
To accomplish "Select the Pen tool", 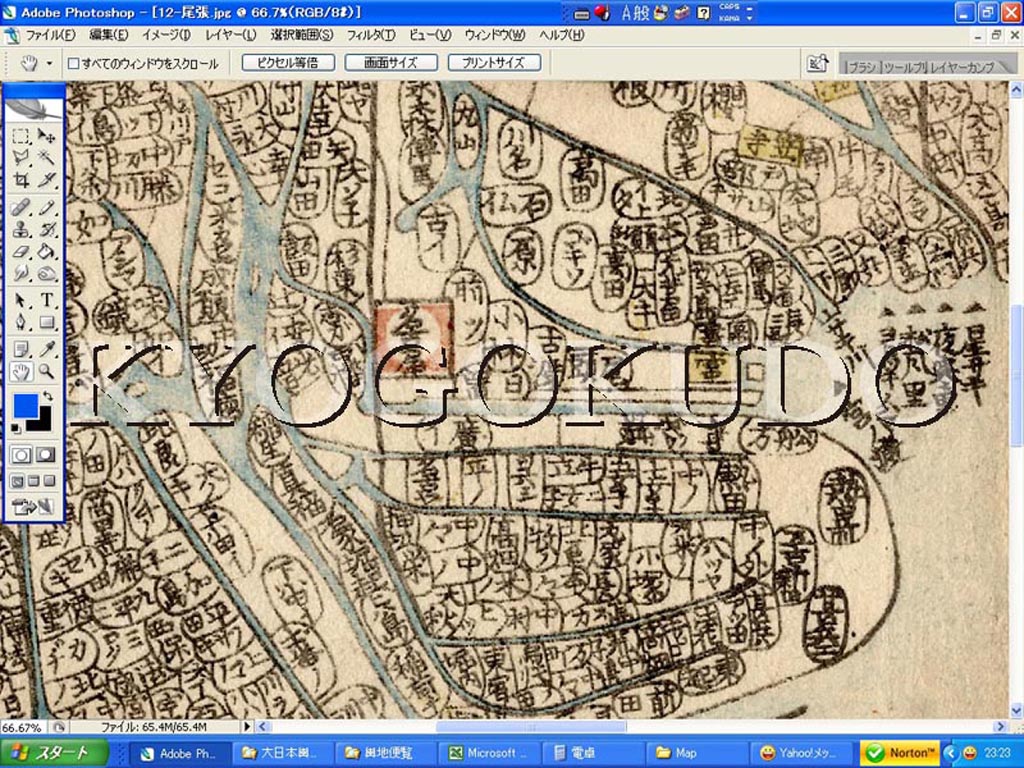I will pyautogui.click(x=21, y=323).
